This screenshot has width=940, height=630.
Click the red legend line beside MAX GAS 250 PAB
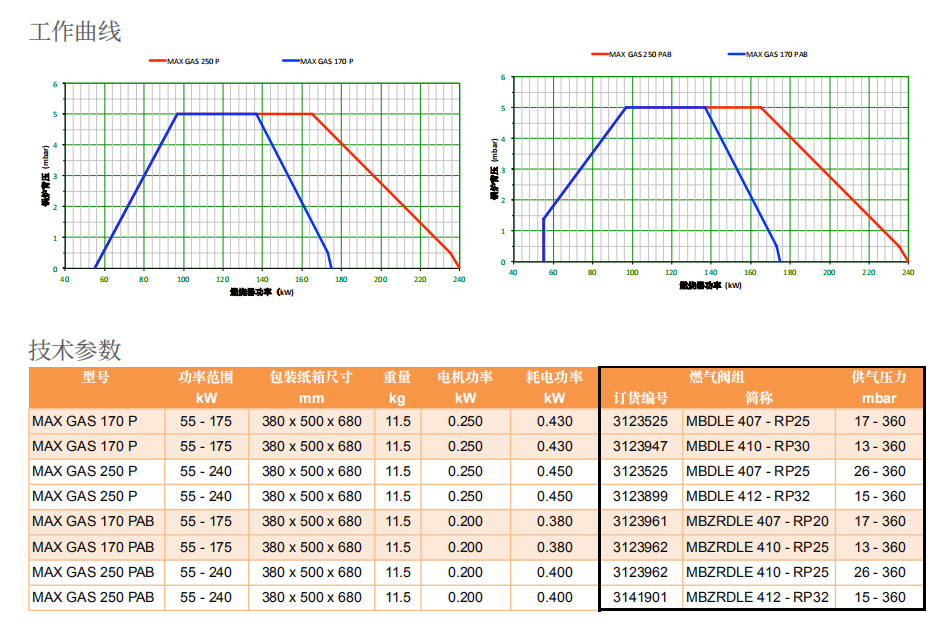pos(600,54)
